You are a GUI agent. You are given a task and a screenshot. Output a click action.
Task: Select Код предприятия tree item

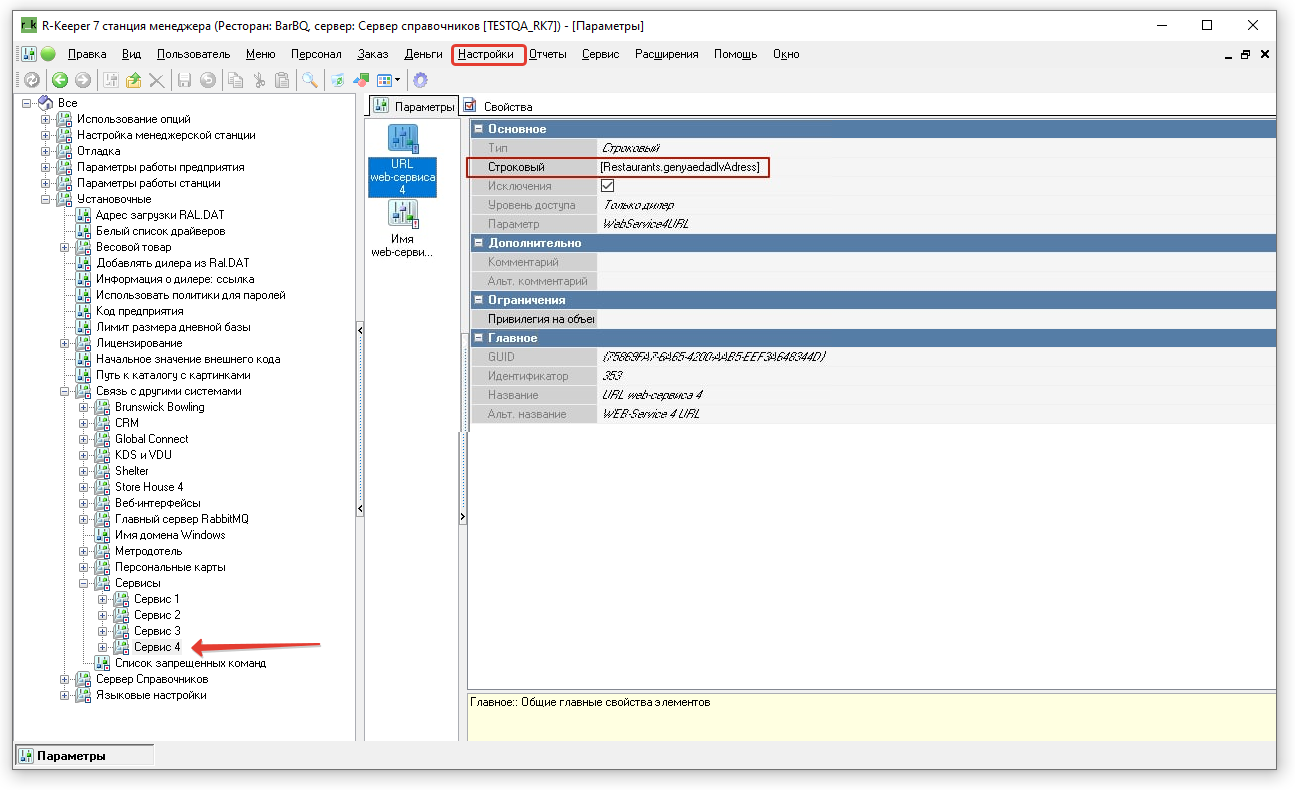[x=139, y=311]
